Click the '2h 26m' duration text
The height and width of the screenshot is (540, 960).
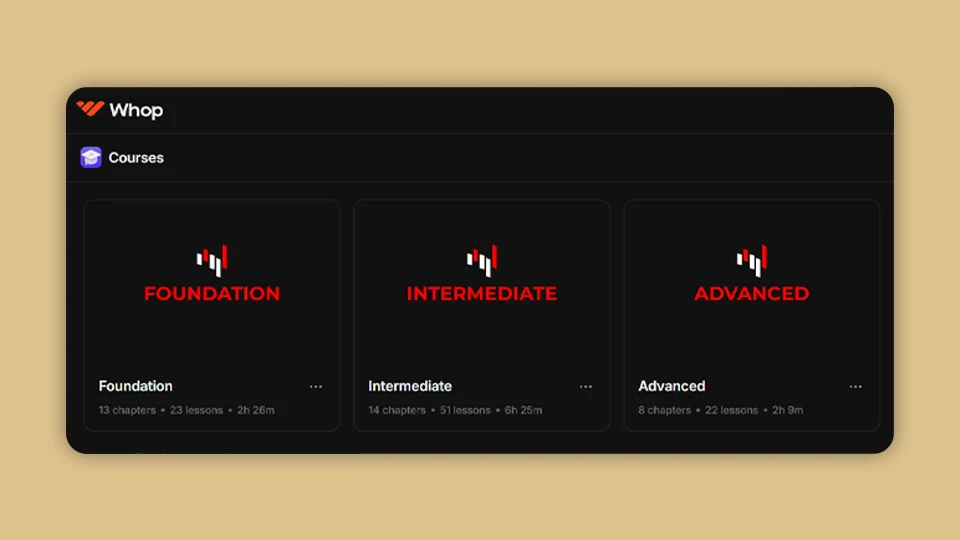pos(256,410)
